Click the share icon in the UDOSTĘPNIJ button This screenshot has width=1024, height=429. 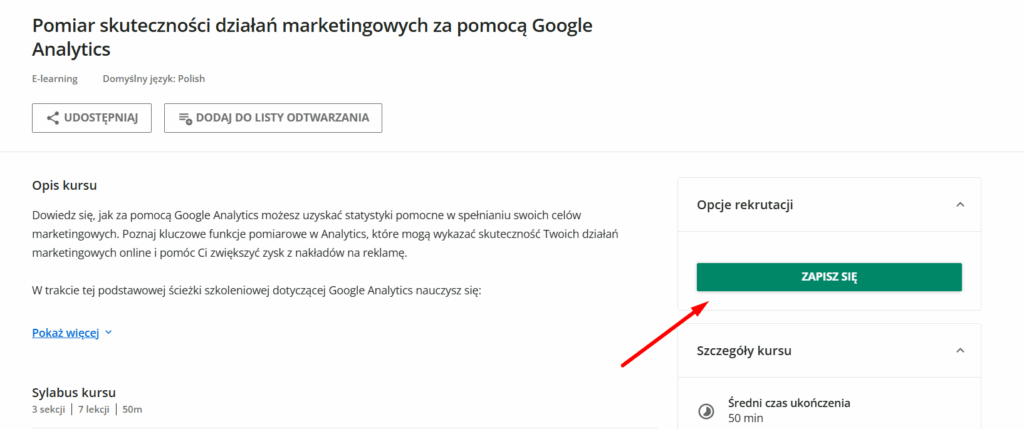[53, 118]
